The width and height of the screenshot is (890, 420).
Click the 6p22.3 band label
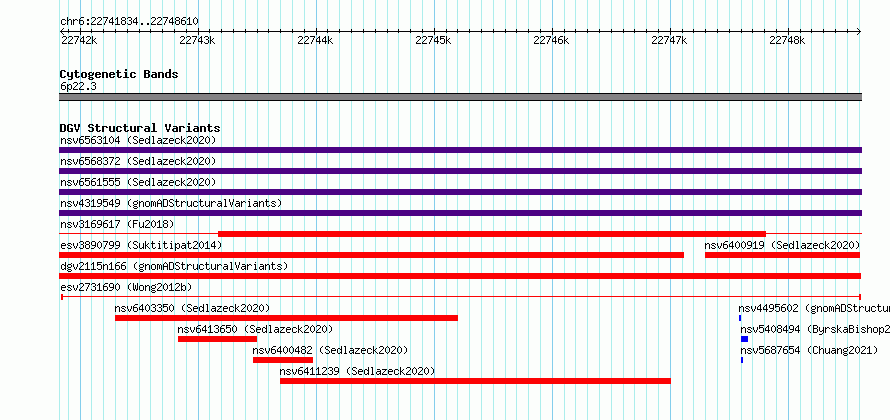point(78,86)
